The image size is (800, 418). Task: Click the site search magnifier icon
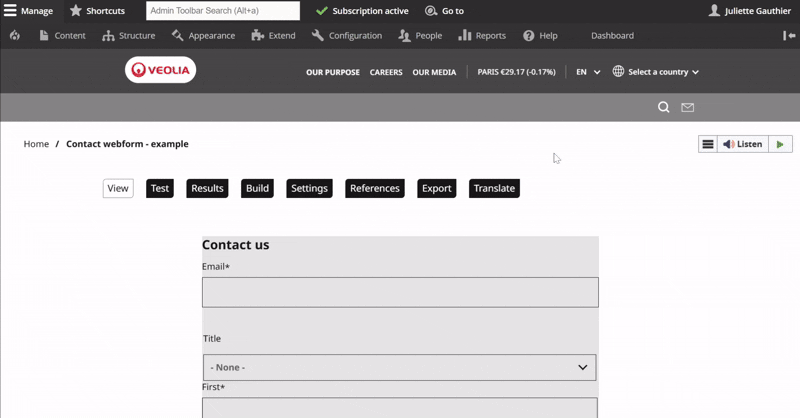(x=663, y=107)
